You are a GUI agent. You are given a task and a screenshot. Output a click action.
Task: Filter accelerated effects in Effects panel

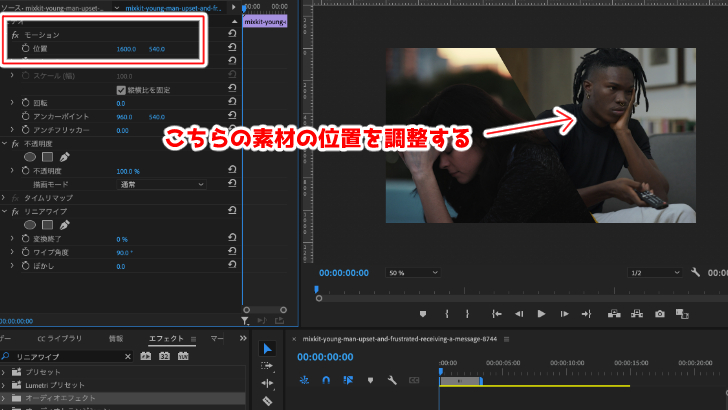pyautogui.click(x=146, y=356)
